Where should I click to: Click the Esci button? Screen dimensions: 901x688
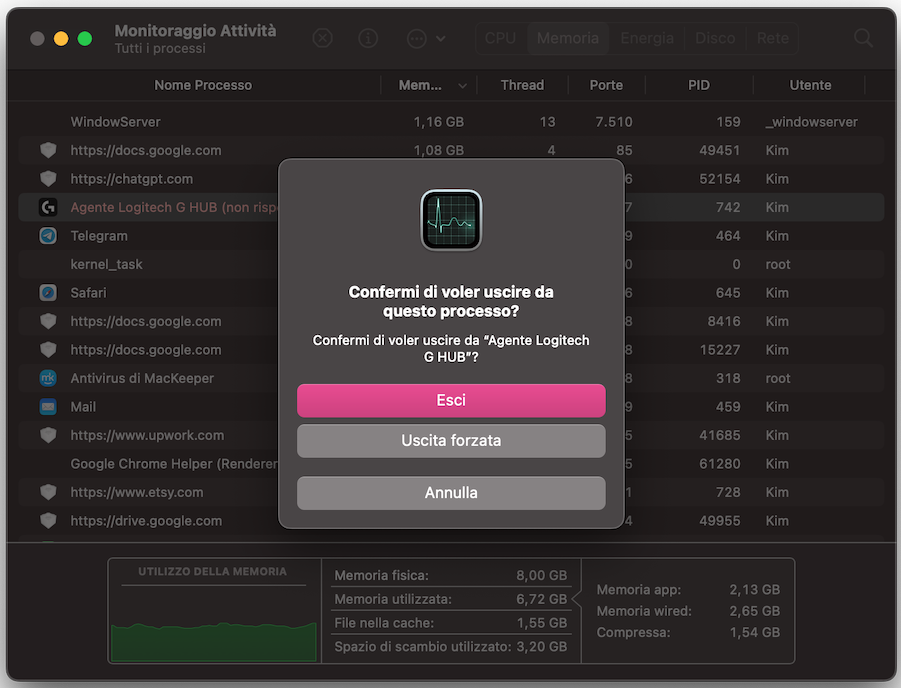451,400
